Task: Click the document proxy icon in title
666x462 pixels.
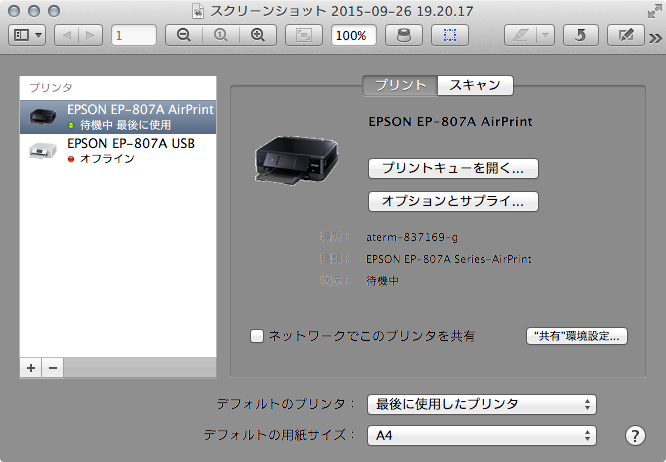Action: click(198, 11)
